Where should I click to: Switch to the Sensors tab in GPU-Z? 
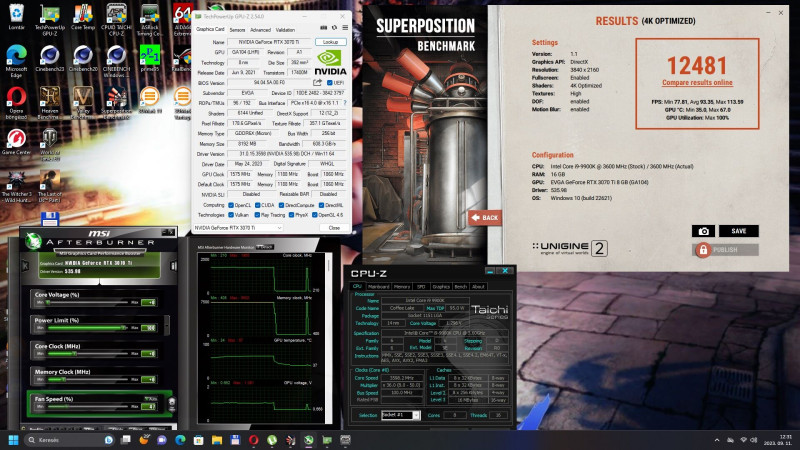point(237,30)
